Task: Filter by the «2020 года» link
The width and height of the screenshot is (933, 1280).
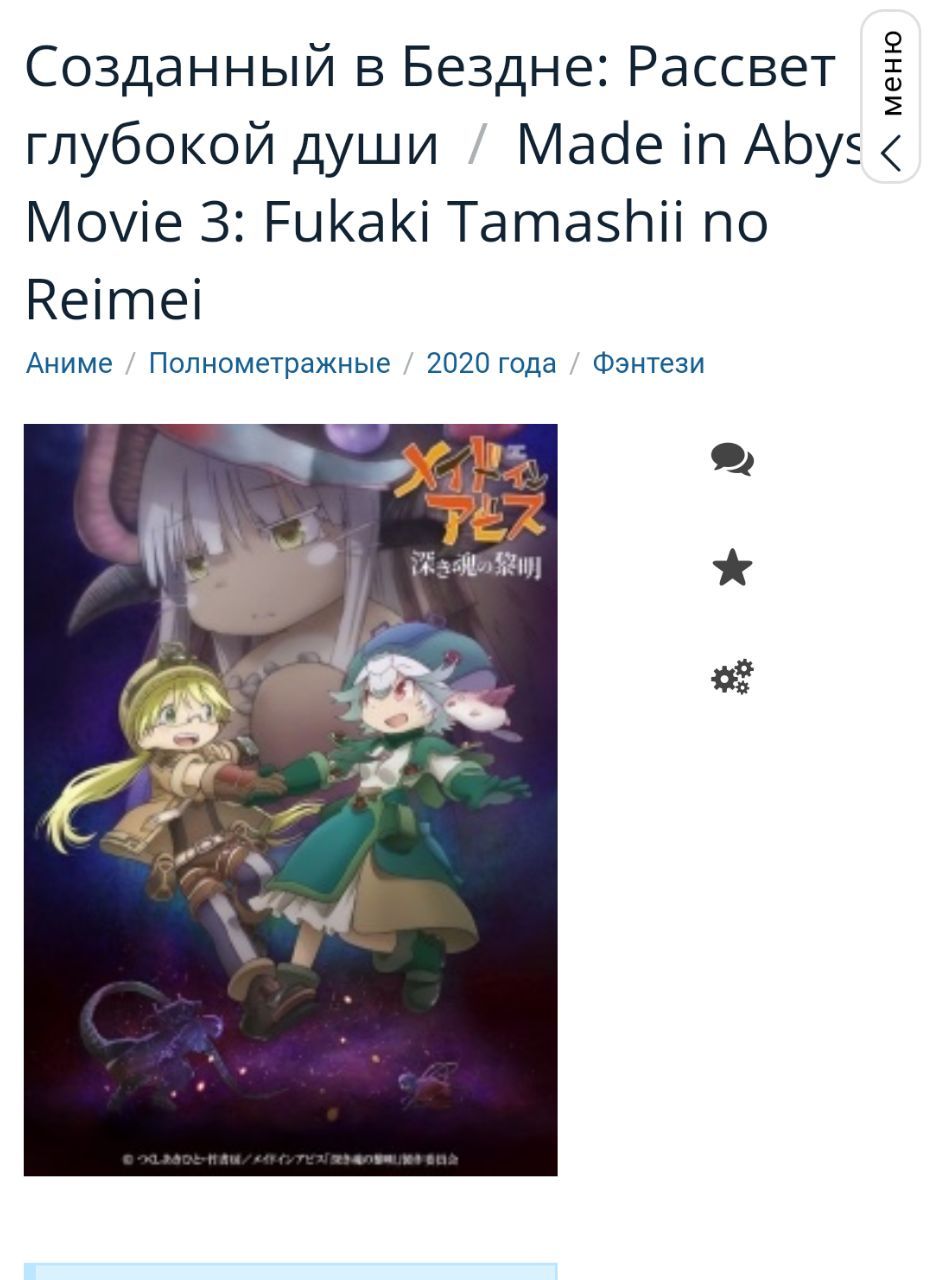Action: (x=491, y=363)
